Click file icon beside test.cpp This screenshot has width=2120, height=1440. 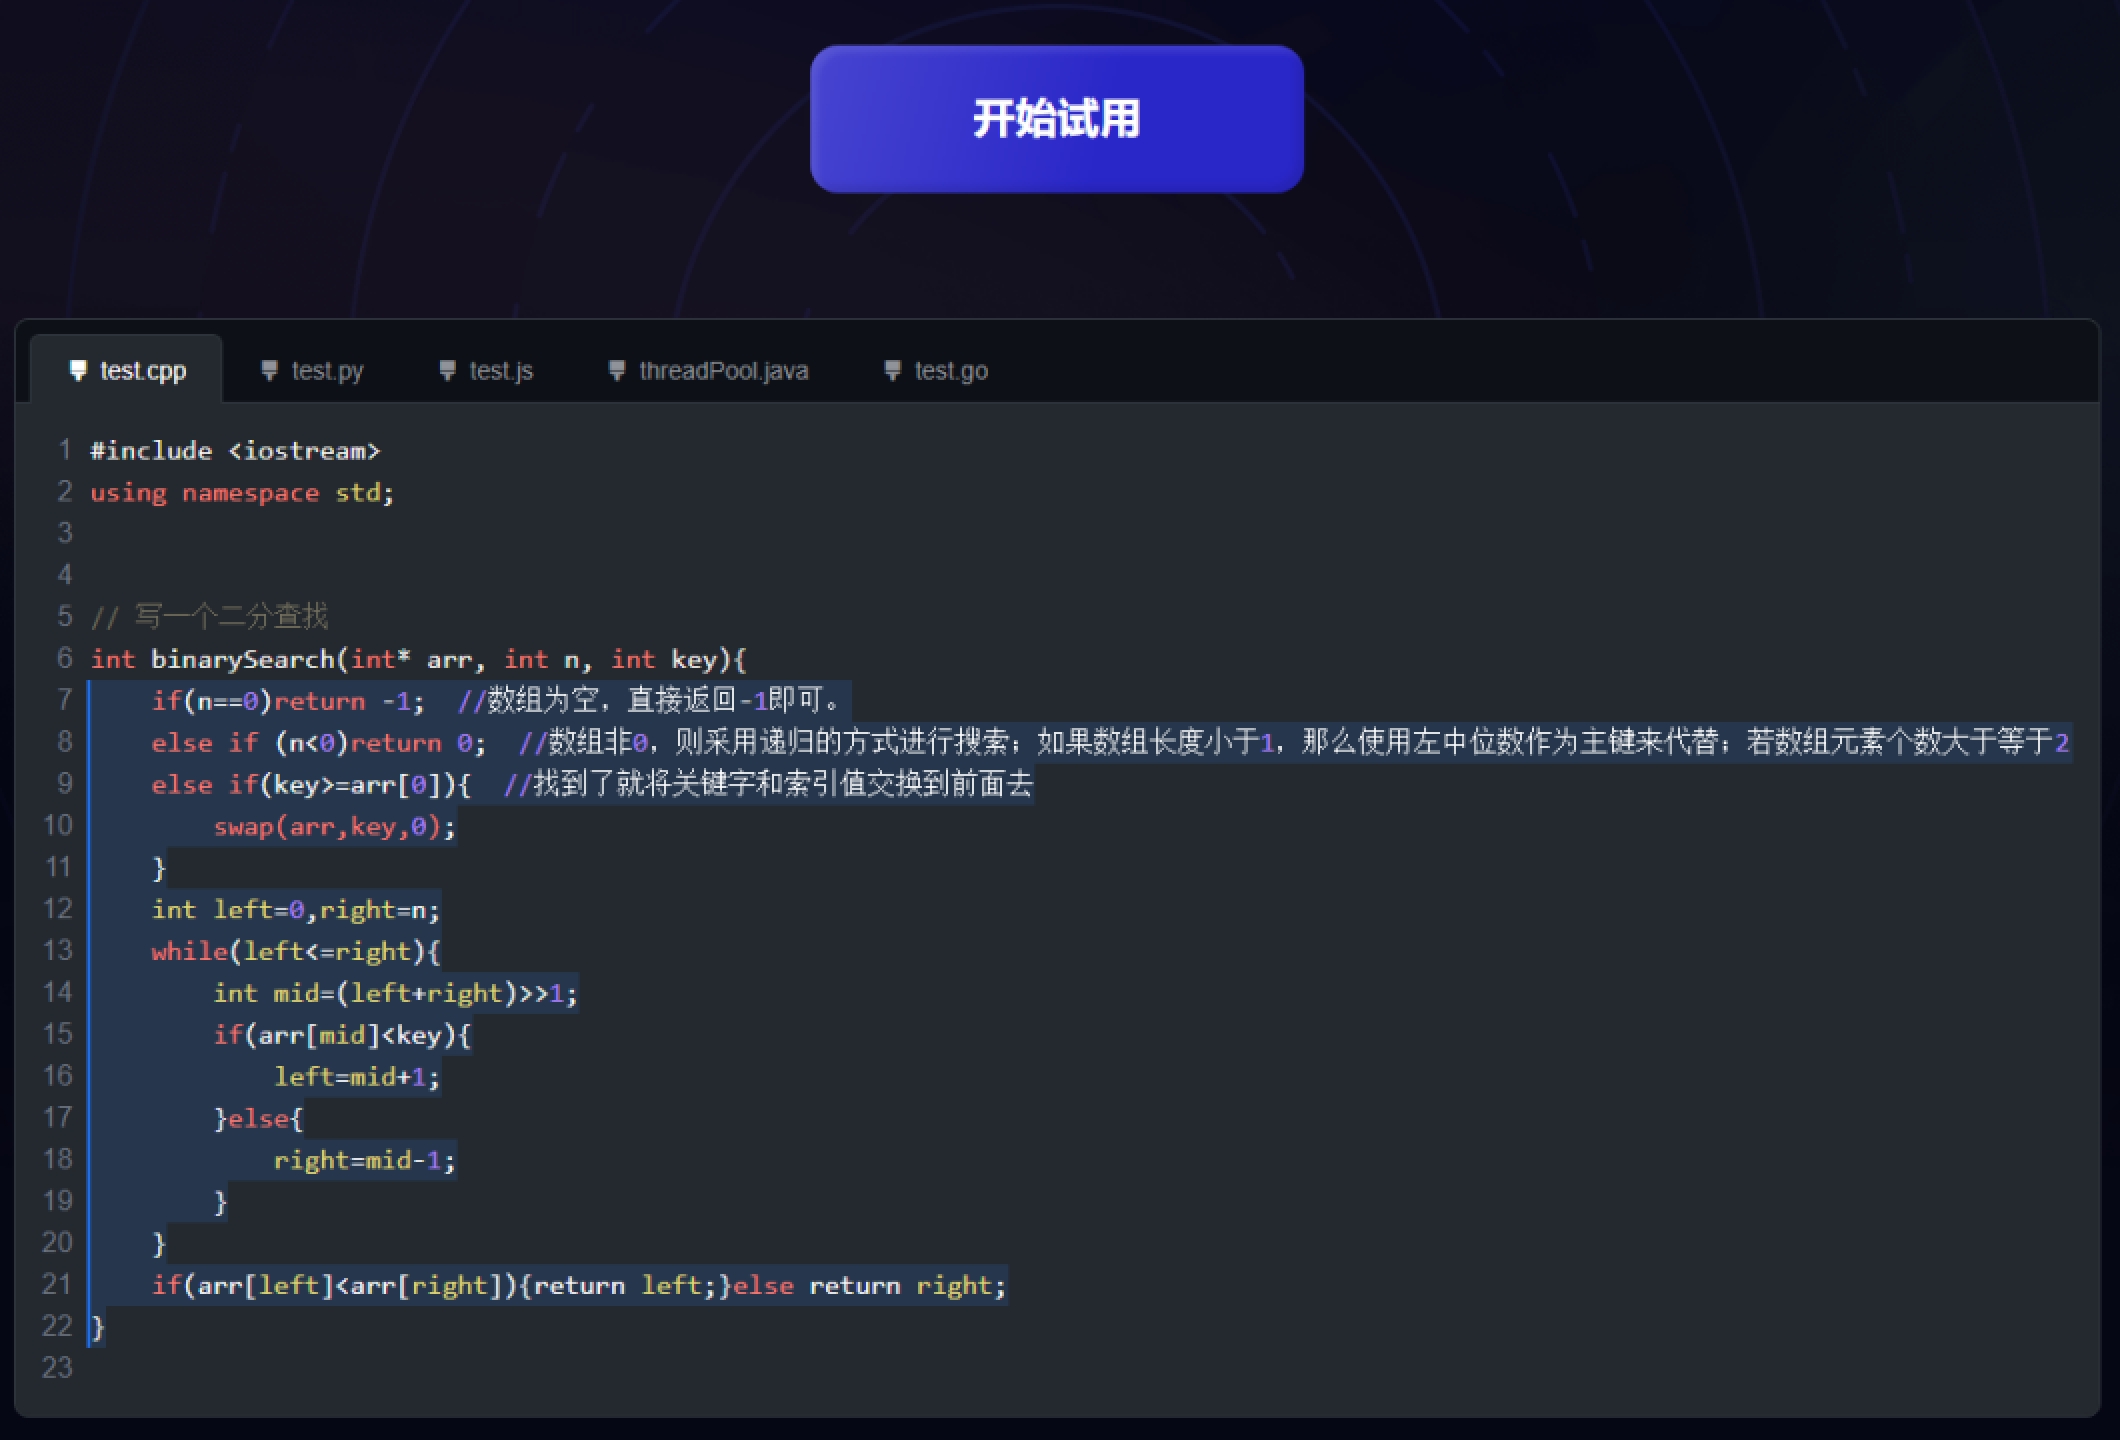[x=78, y=371]
